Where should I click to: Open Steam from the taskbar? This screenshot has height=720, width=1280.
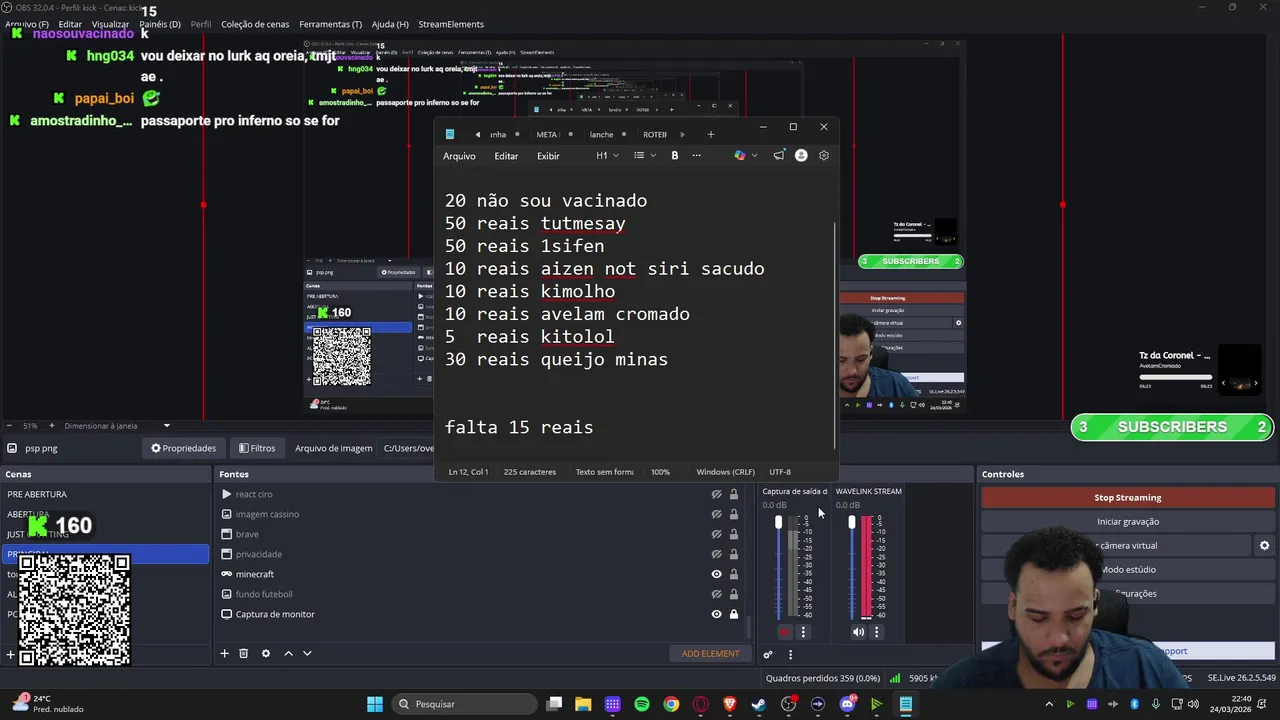coord(759,704)
